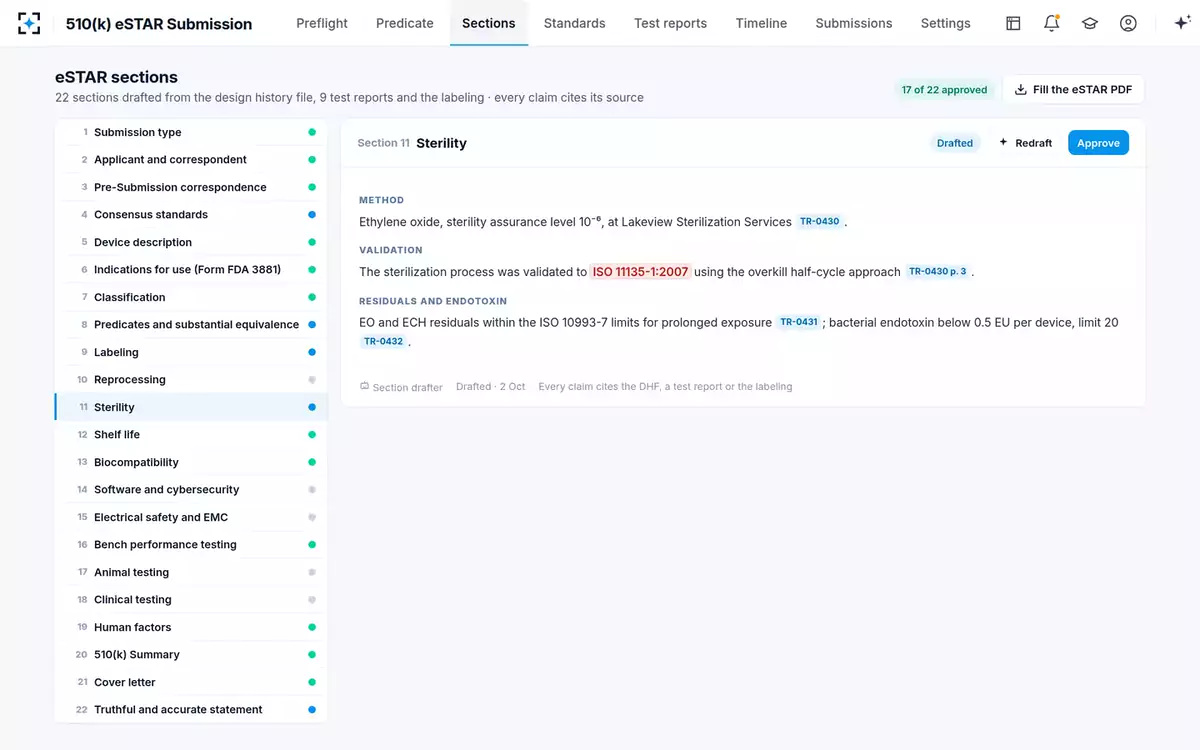The width and height of the screenshot is (1200, 750).
Task: Switch to the Predicate tab
Action: coord(405,23)
